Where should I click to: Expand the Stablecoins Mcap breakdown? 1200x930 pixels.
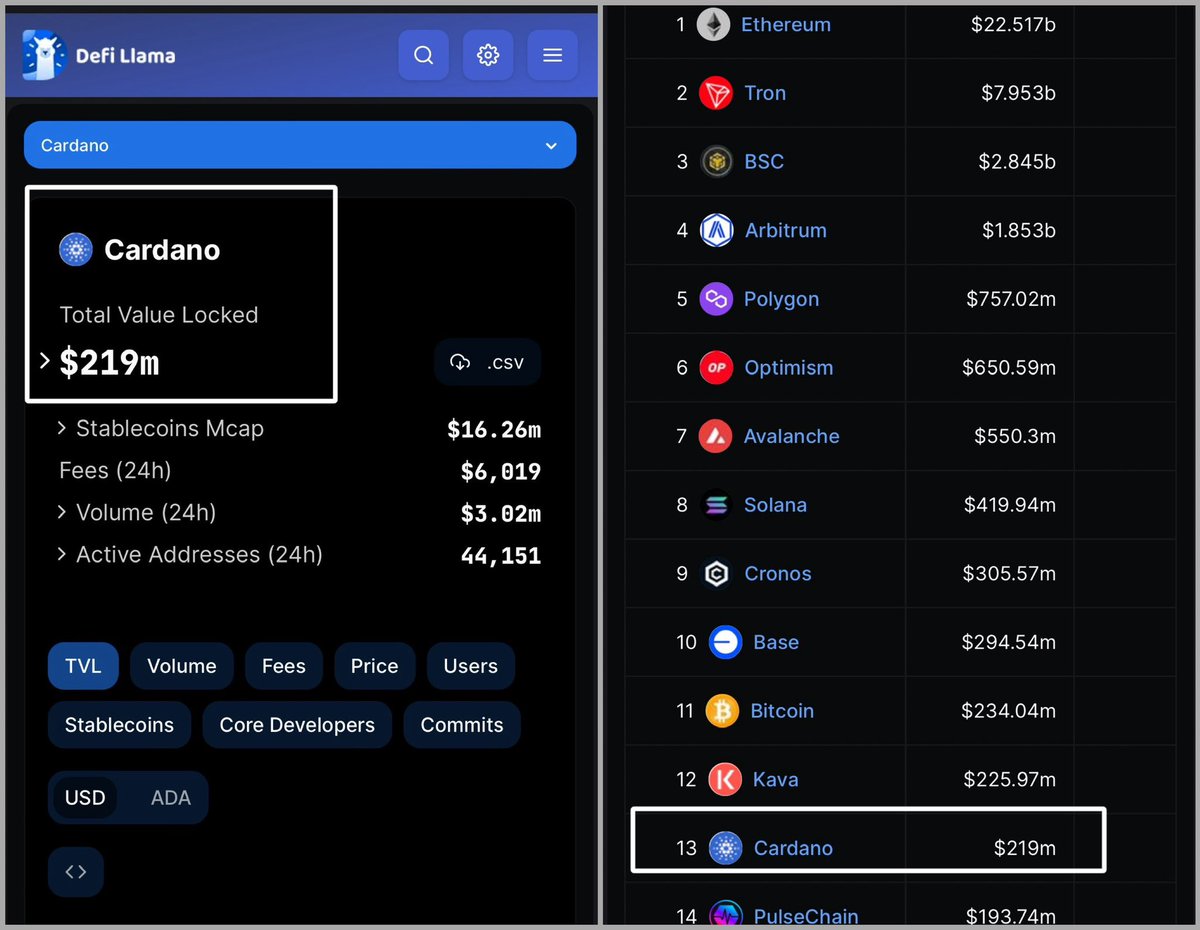coord(62,428)
